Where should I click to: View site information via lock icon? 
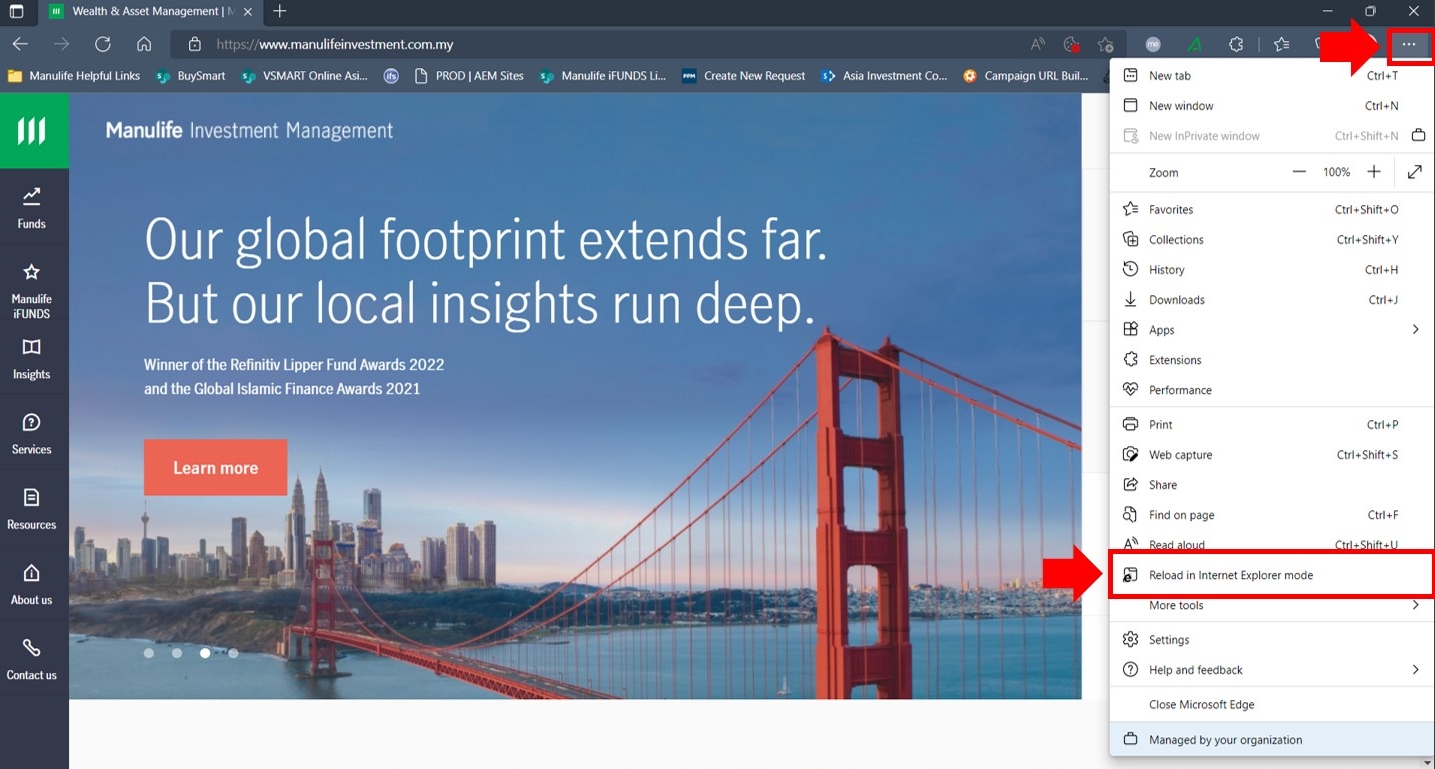(x=195, y=44)
